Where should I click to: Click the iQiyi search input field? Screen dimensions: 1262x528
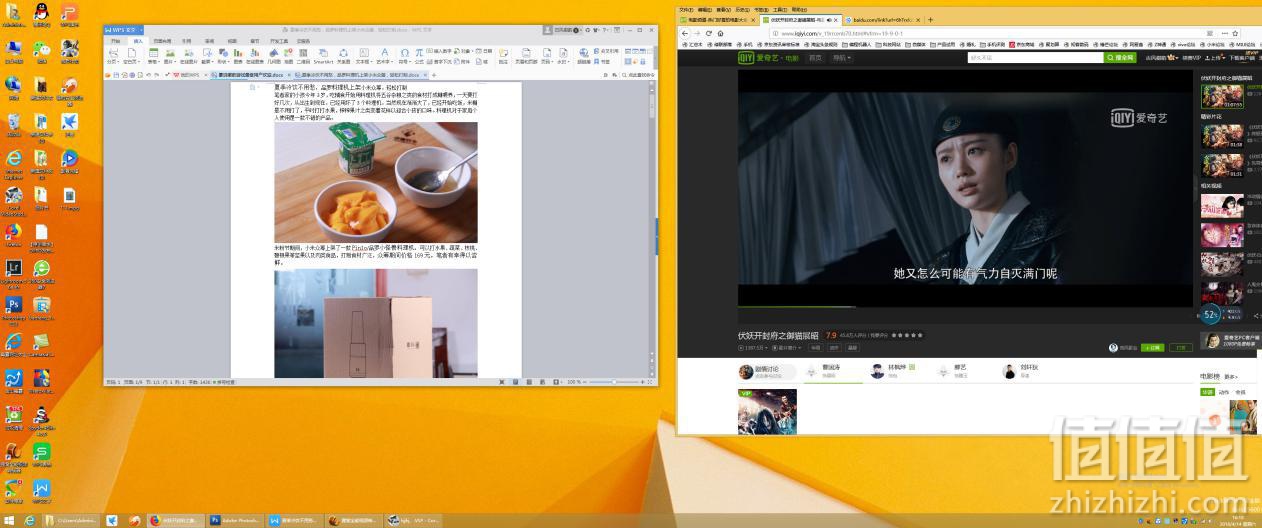pyautogui.click(x=1035, y=58)
